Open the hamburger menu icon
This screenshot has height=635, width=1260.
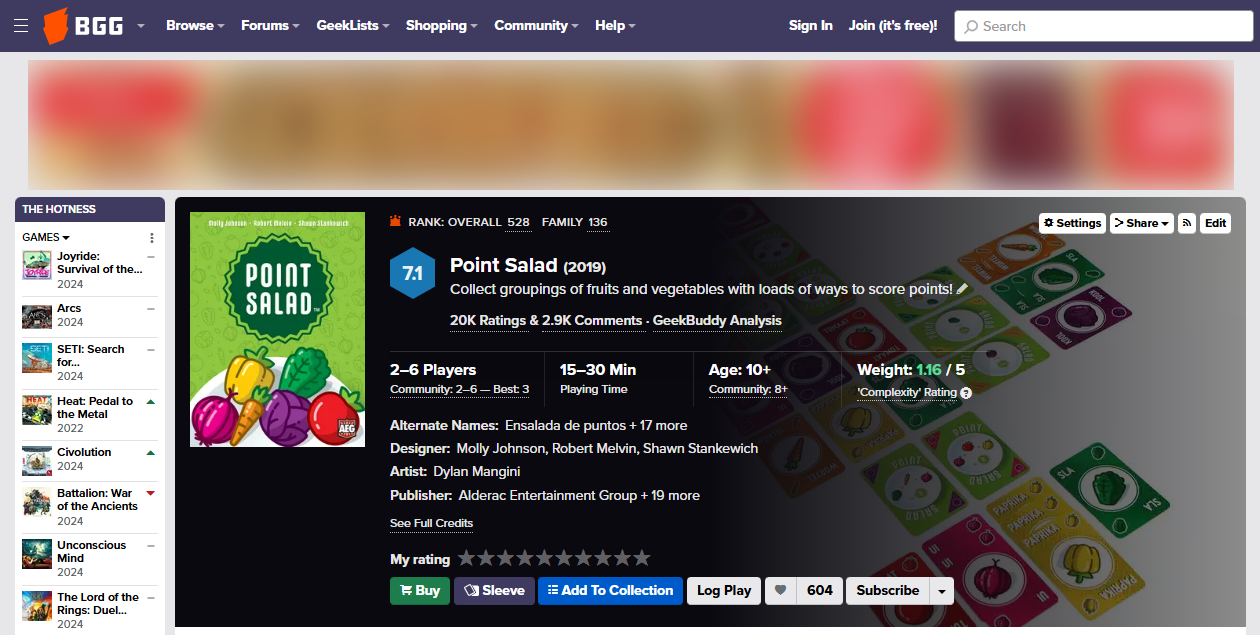[x=21, y=26]
